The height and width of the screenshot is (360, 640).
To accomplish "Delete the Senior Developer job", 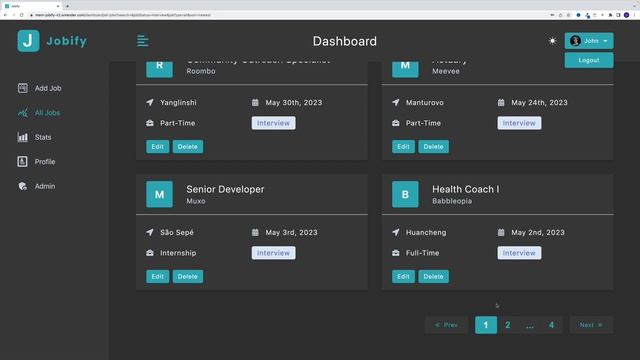I will 188,276.
